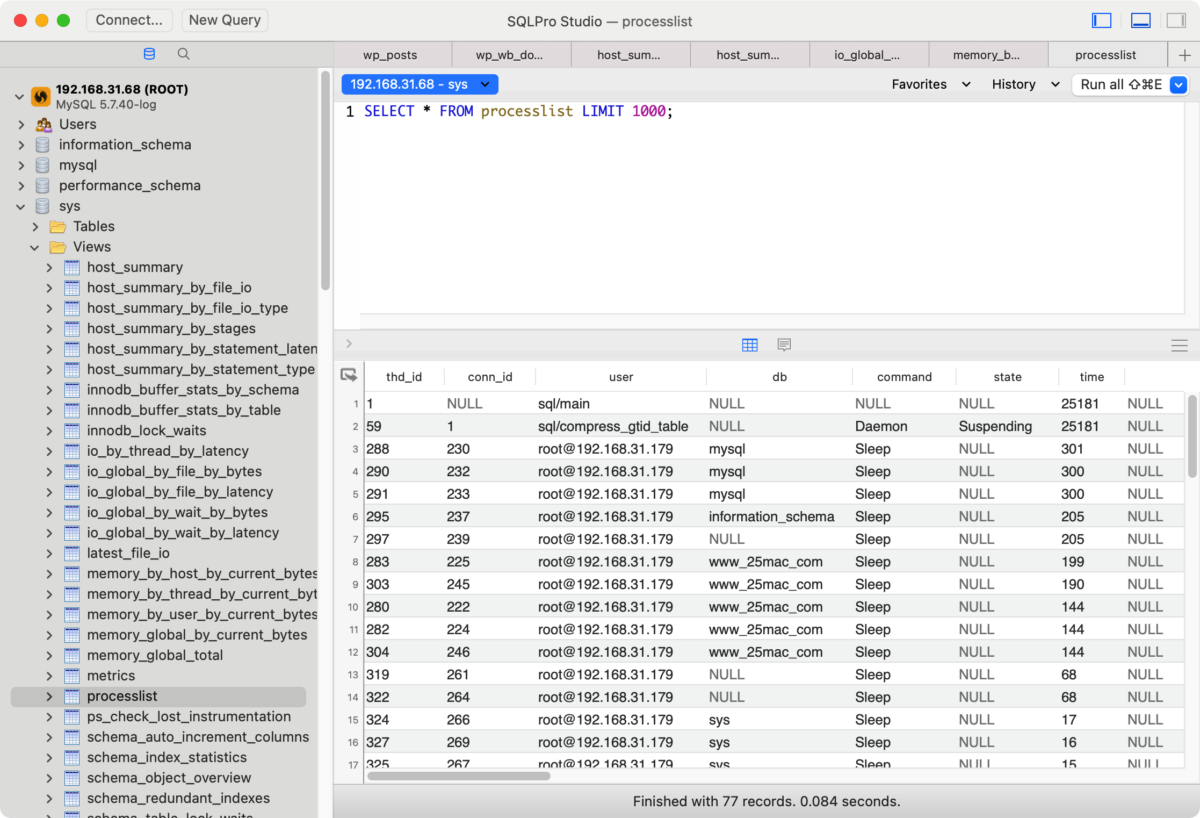Open the Favorites dropdown
Screen dimensions: 1200x818
coord(932,85)
